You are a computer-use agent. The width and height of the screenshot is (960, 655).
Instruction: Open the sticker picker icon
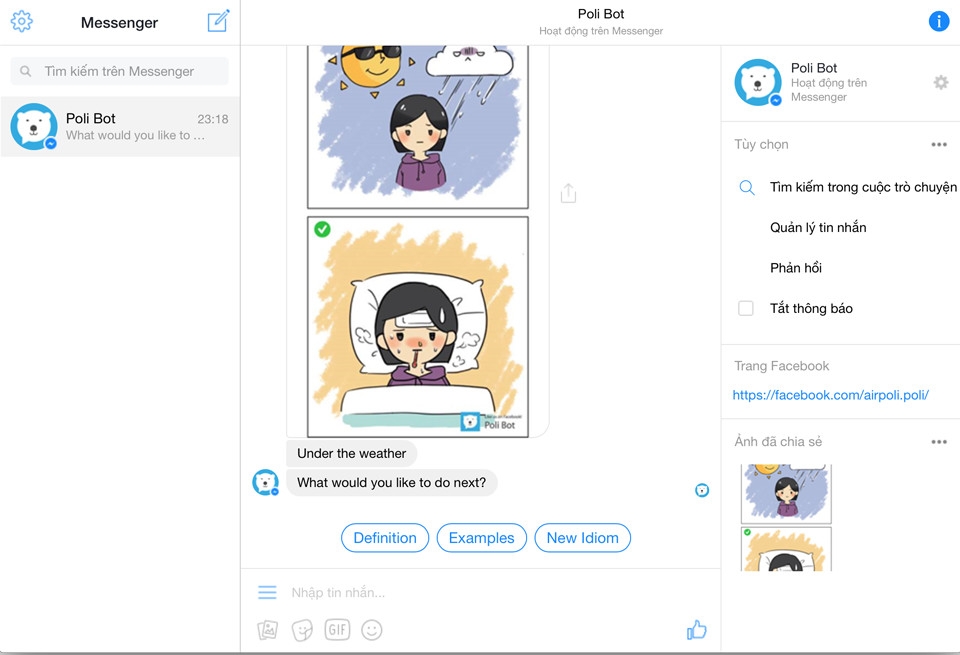[302, 630]
